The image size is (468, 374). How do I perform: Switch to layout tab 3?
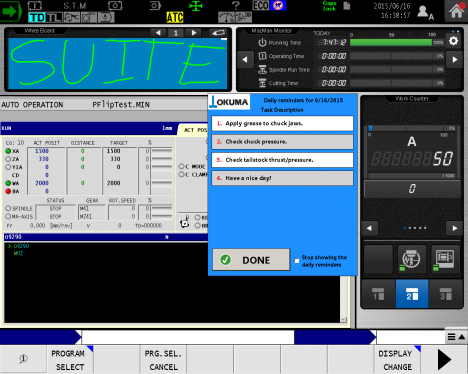pos(446,294)
